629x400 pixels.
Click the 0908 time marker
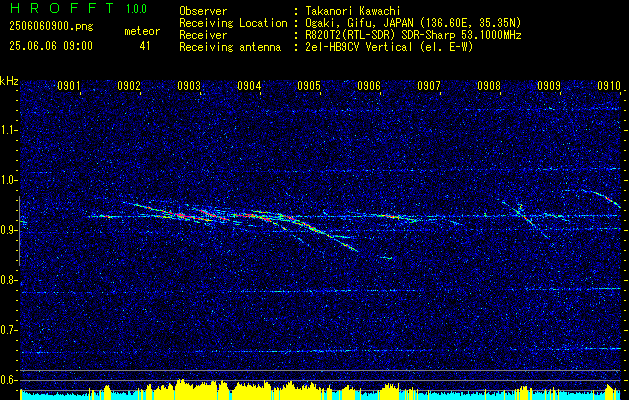489,85
